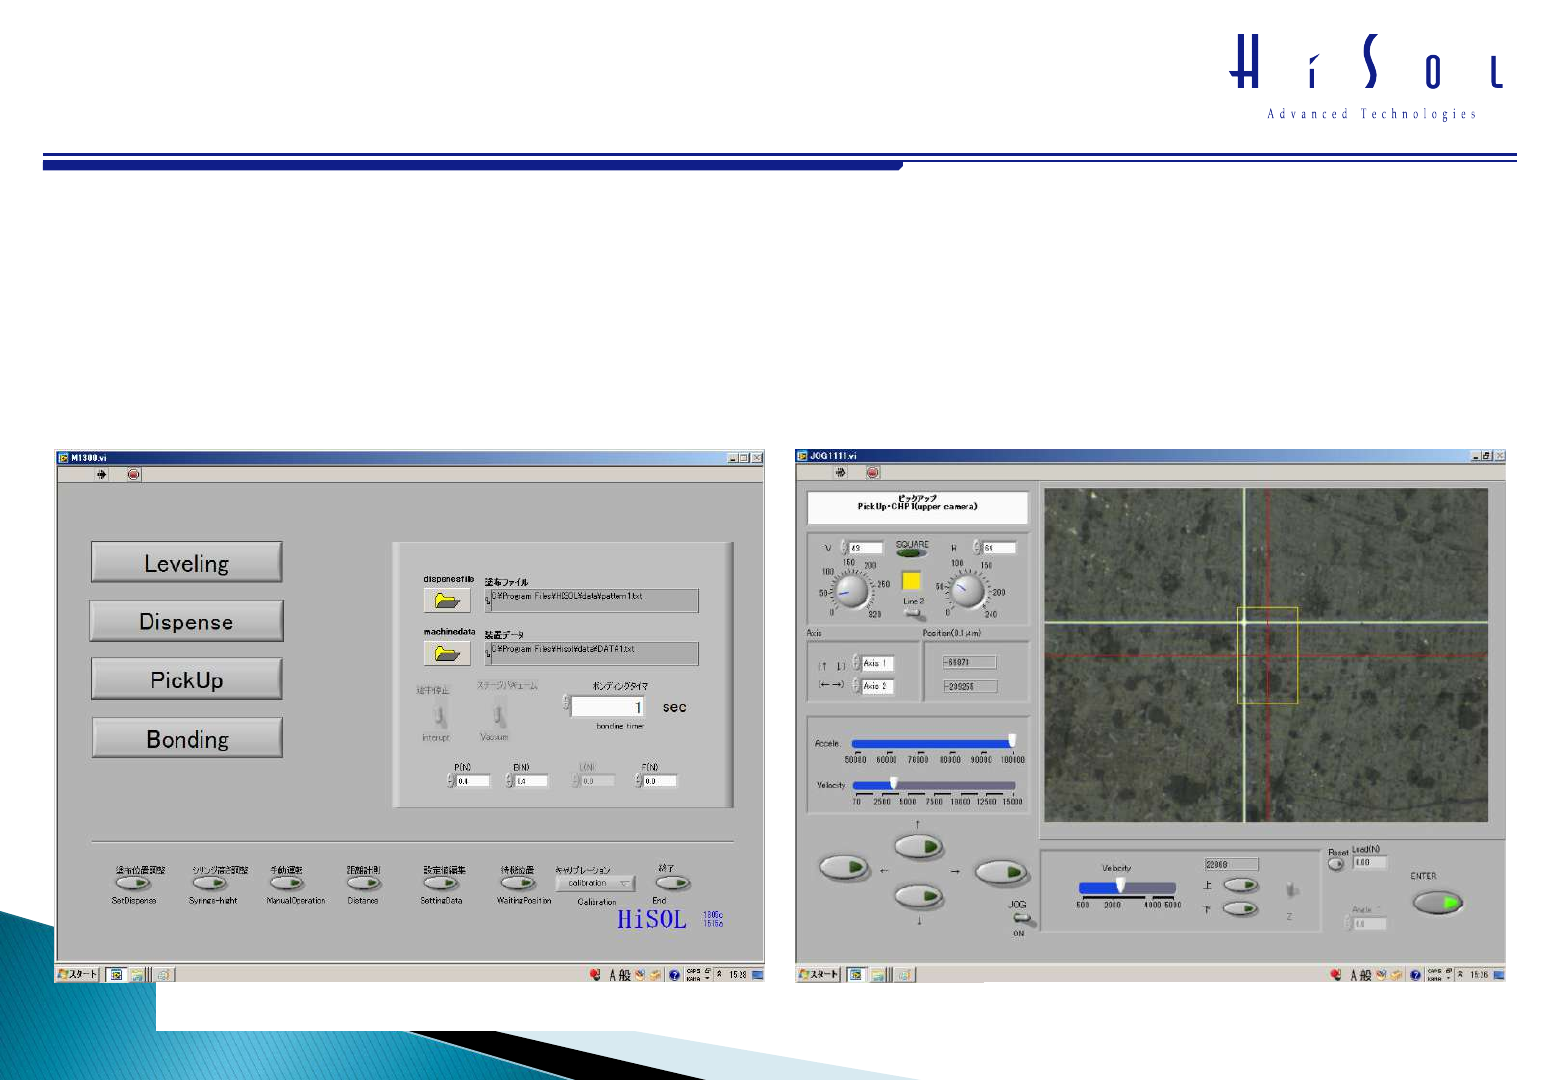The image size is (1560, 1080).
Task: Toggle the SQUARE indicator button
Action: click(x=912, y=552)
